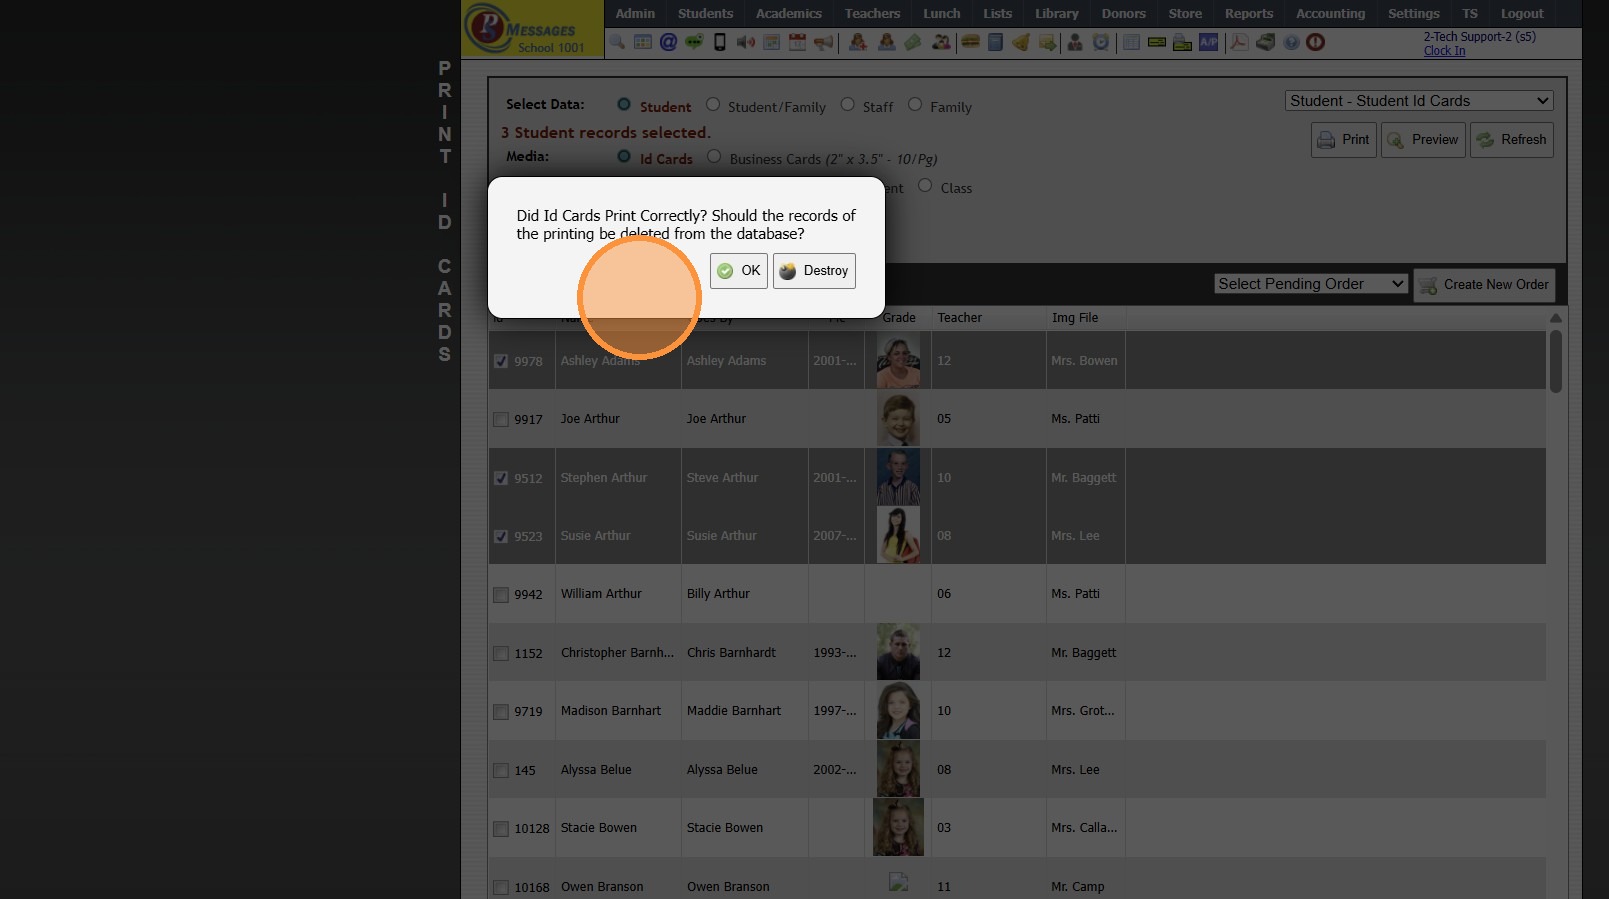Uncheck the Ashley Adams row checkbox
1609x899 pixels.
(x=501, y=361)
